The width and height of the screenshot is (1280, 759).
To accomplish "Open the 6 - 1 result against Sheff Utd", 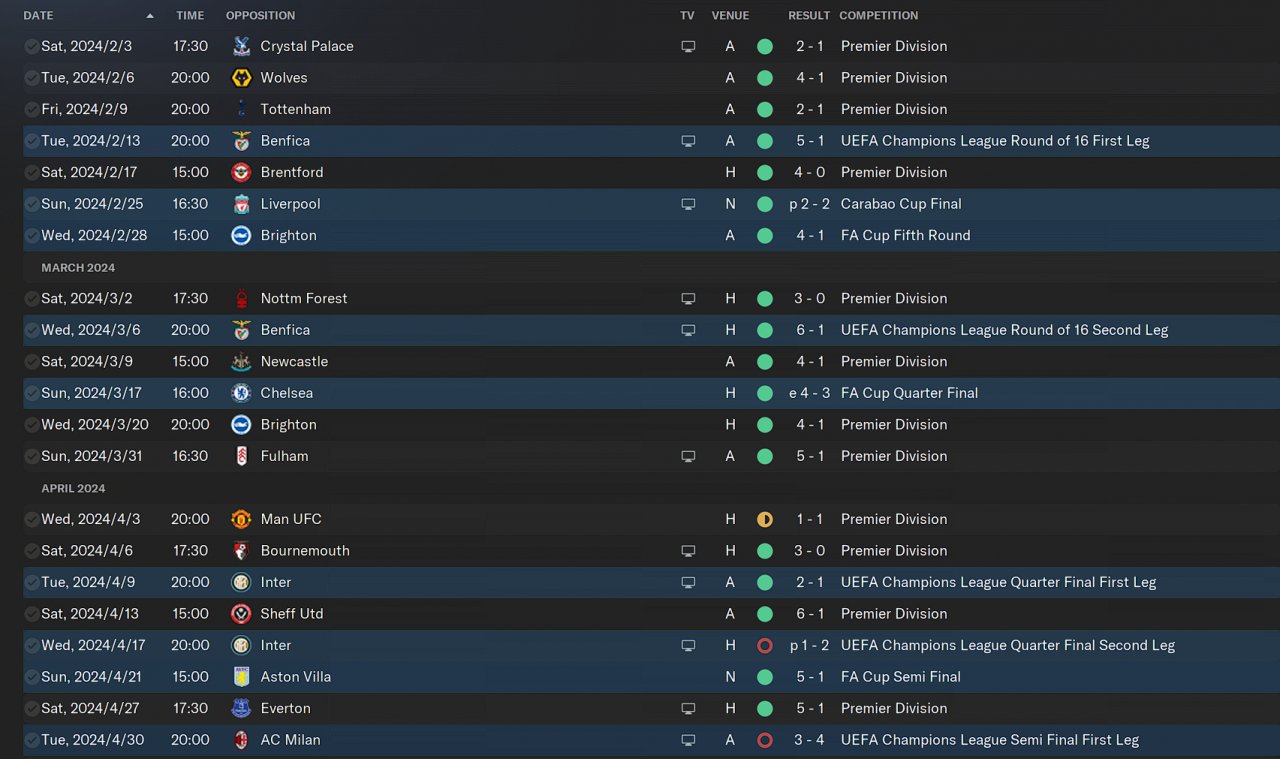I will click(810, 614).
